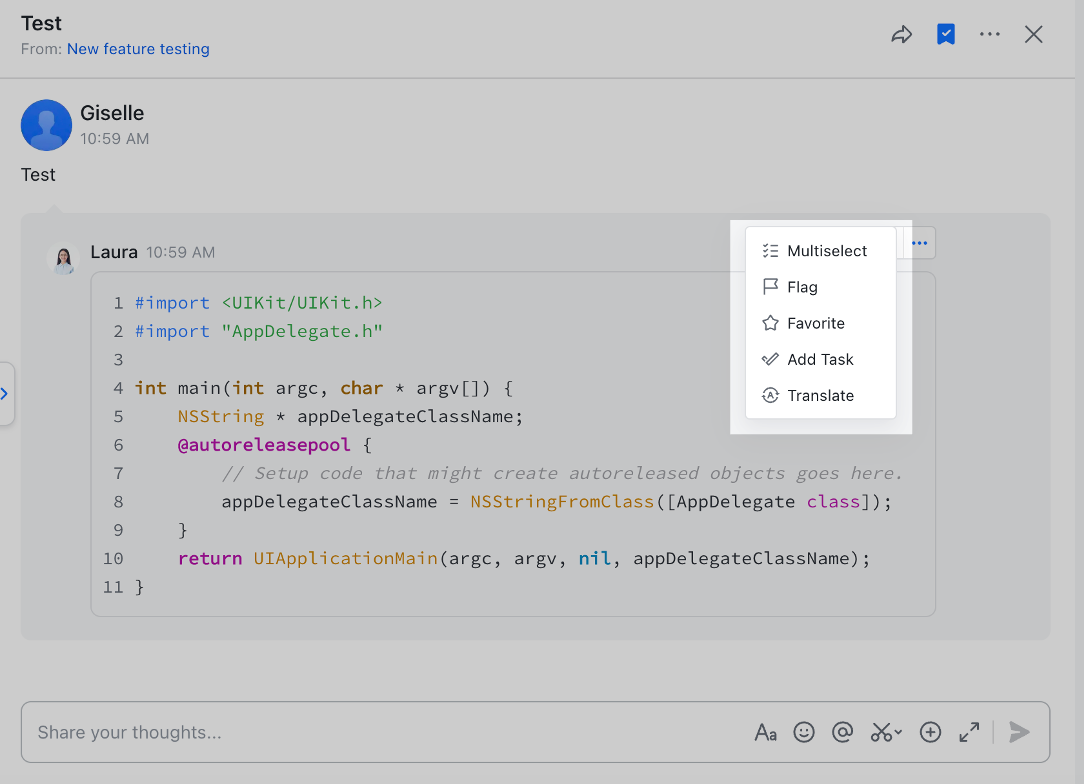Screen dimensions: 1084x784
Task: Click the Share your thoughts input field
Action: pos(380,733)
